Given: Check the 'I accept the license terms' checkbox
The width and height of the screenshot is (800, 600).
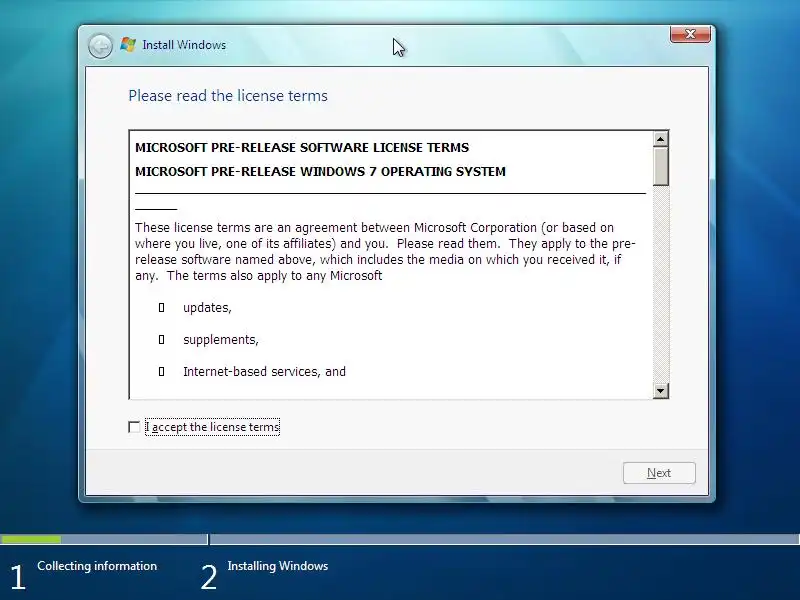Looking at the screenshot, I should point(134,427).
